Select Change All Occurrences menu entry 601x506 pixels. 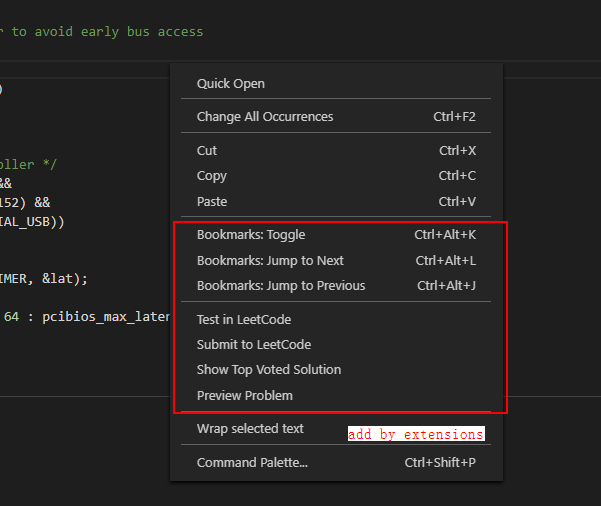point(336,117)
